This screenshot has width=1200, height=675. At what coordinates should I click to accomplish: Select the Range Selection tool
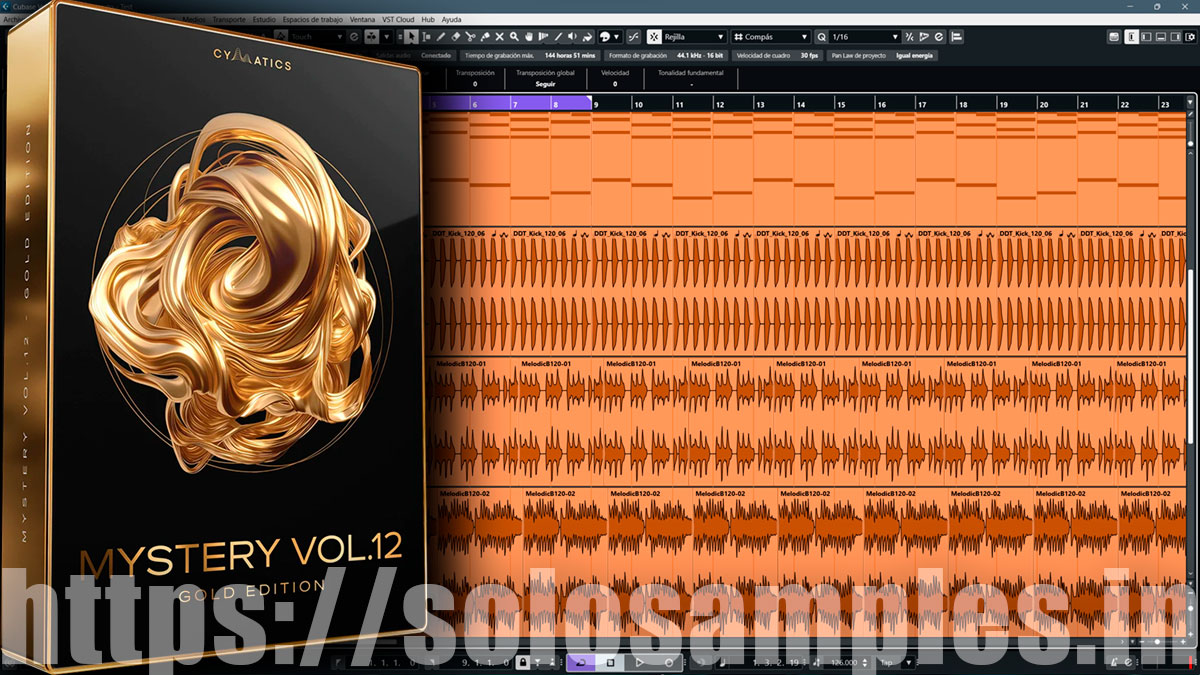click(427, 36)
